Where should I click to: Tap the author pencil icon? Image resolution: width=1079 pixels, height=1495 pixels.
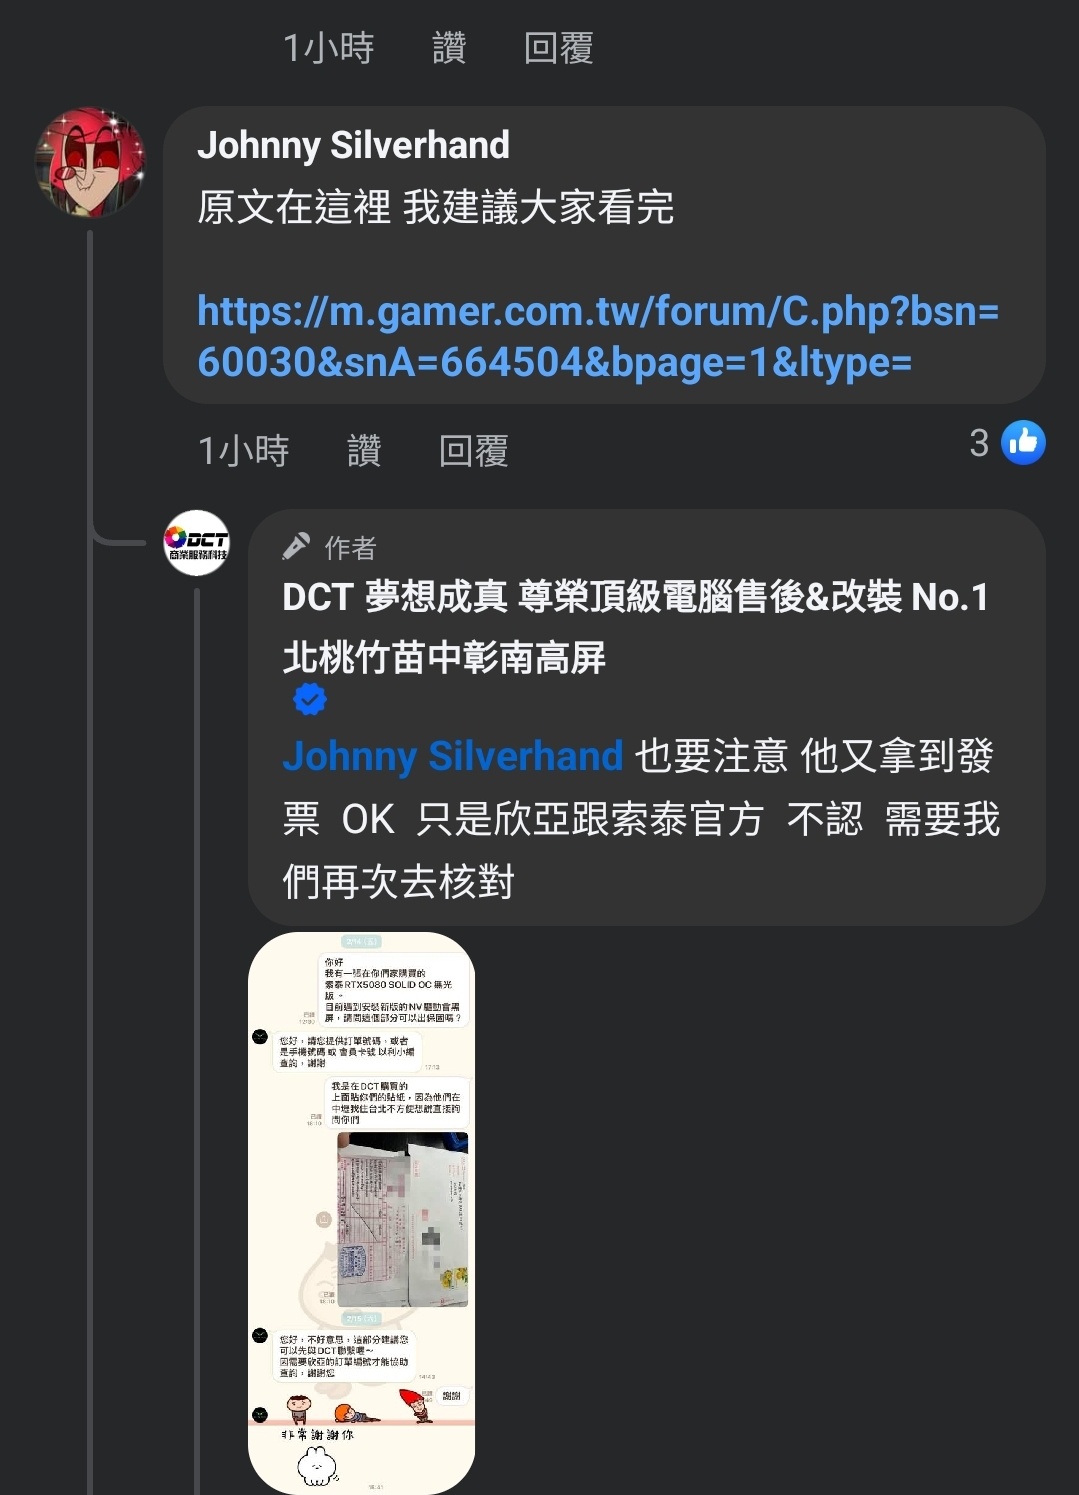(297, 546)
